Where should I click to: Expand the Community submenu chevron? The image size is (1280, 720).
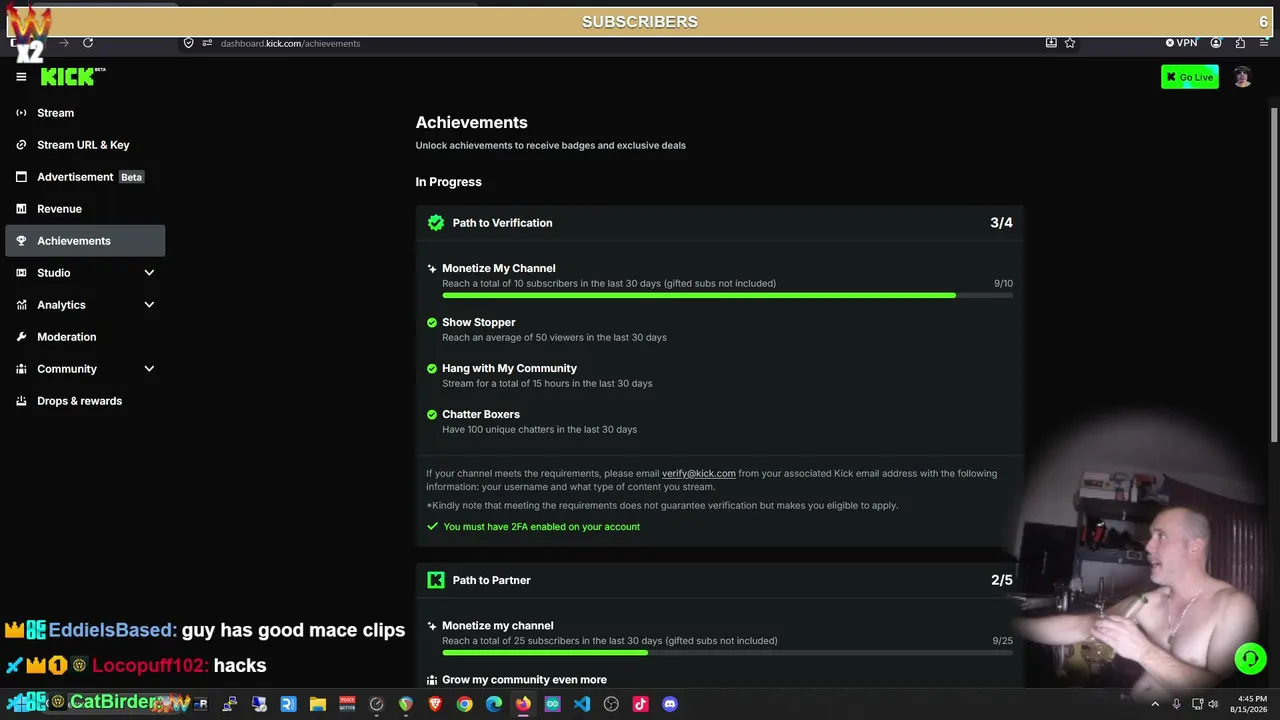coord(149,369)
